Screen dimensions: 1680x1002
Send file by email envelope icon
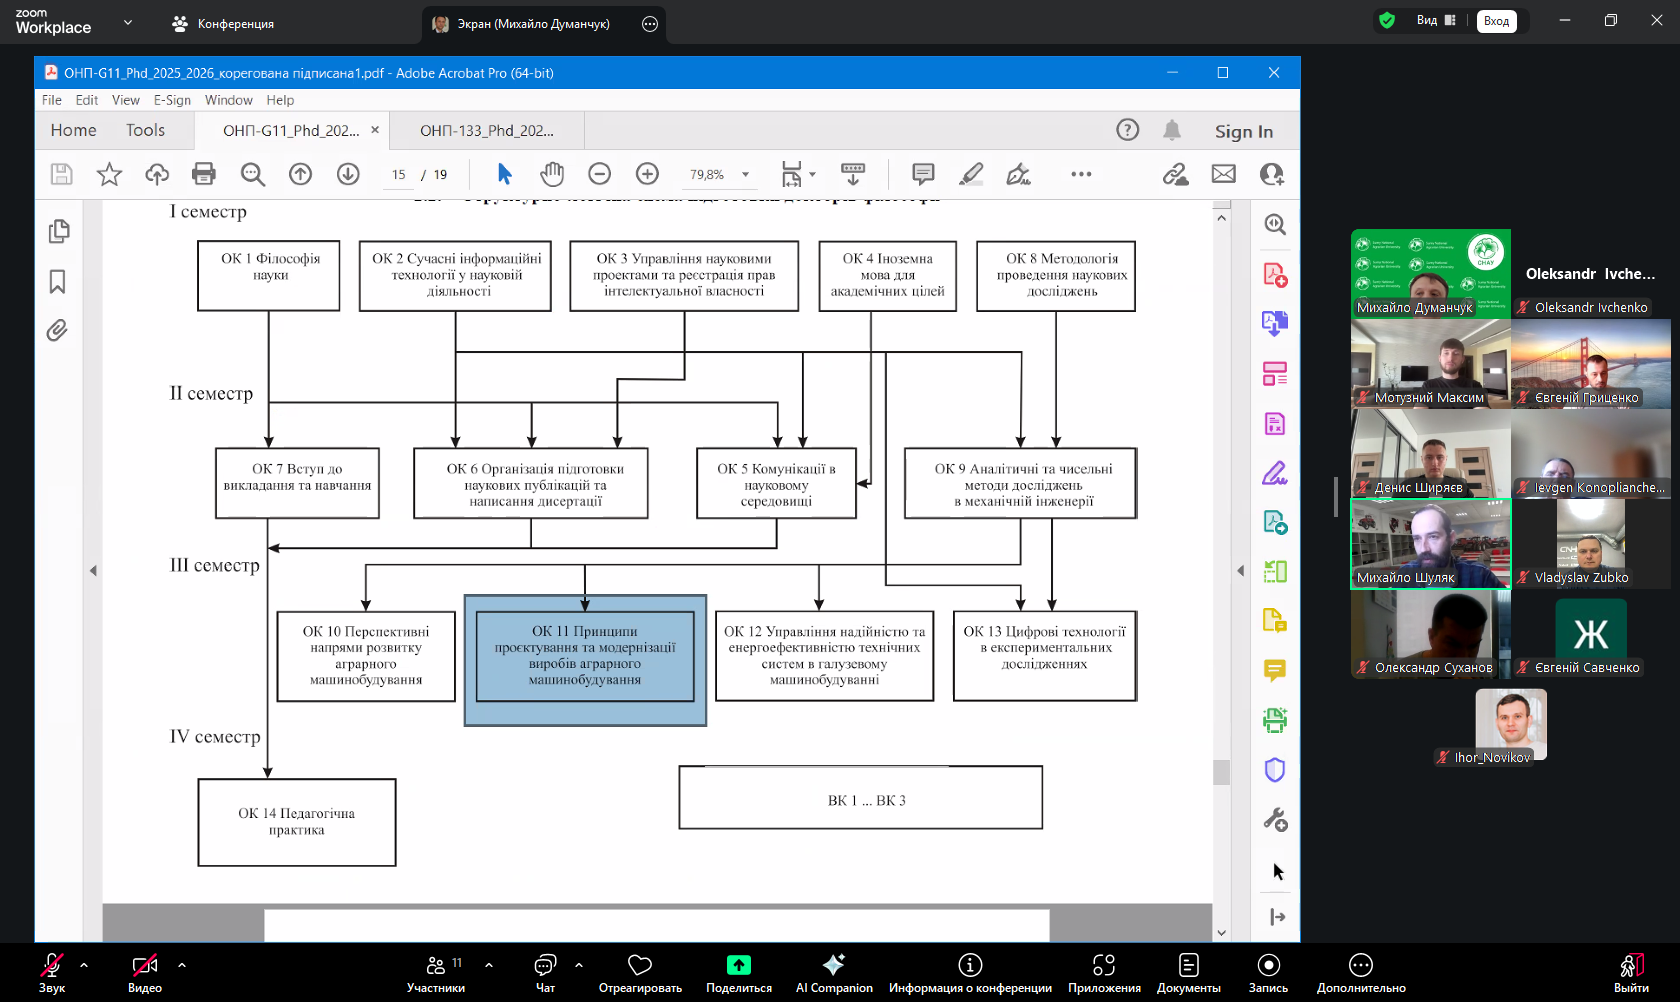click(1223, 174)
